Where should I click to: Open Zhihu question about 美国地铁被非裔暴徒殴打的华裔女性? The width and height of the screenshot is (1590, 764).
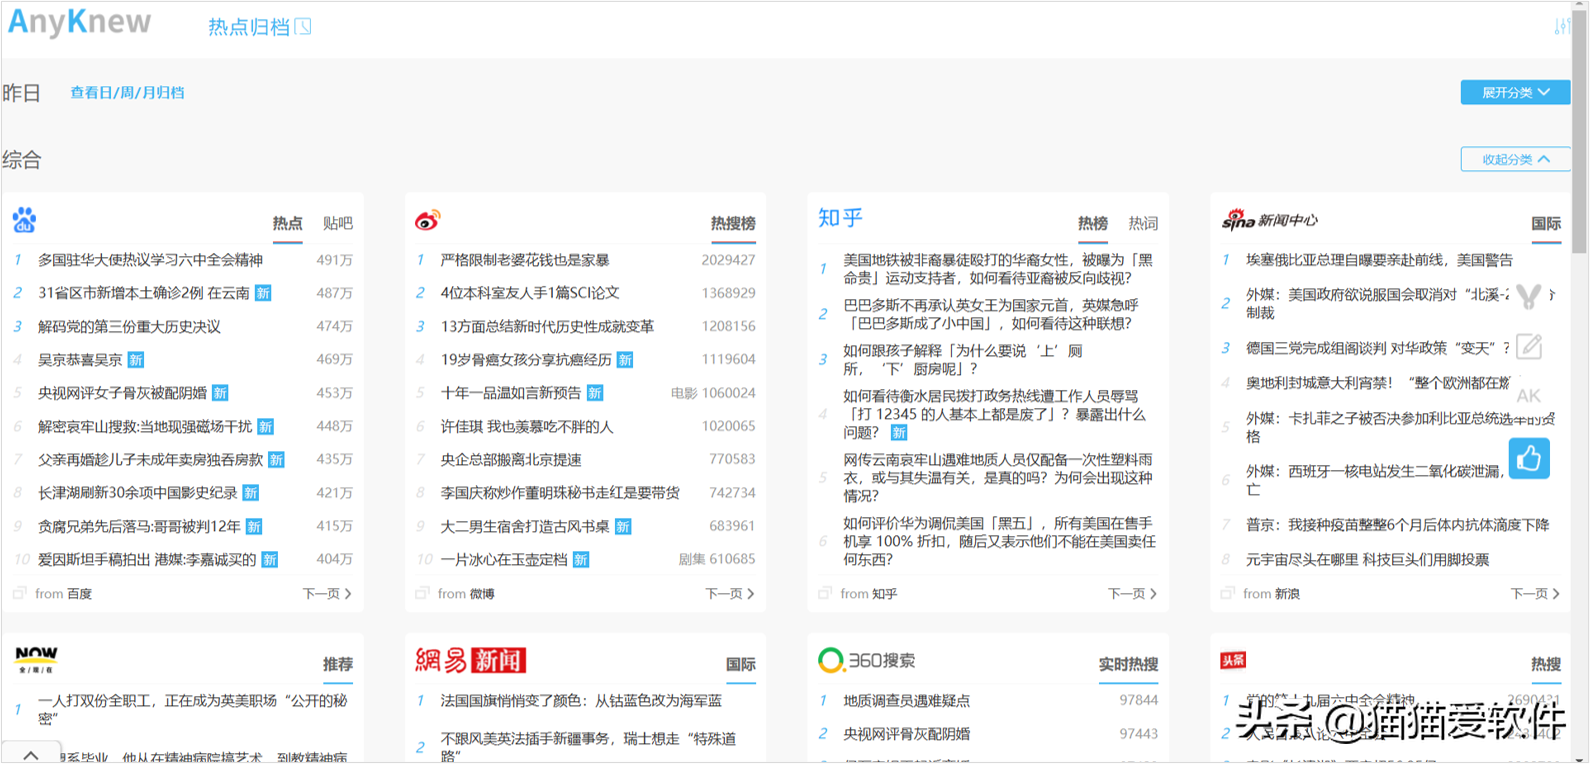998,269
